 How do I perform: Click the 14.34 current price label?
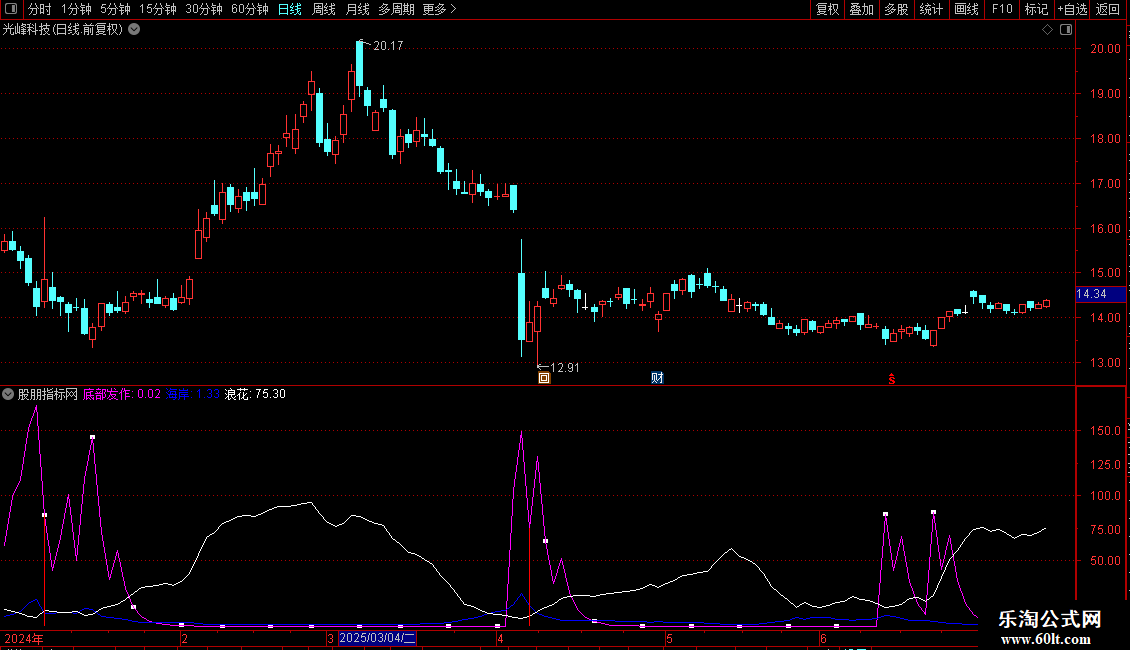tap(1100, 294)
